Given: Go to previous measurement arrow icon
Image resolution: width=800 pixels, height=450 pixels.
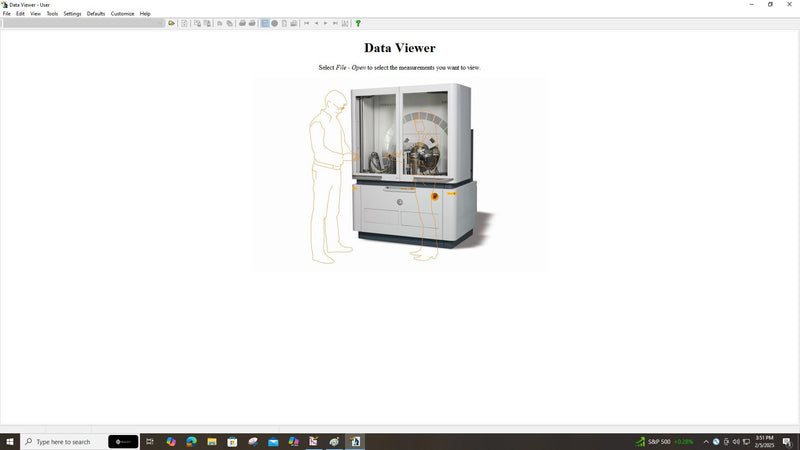Looking at the screenshot, I should point(316,23).
